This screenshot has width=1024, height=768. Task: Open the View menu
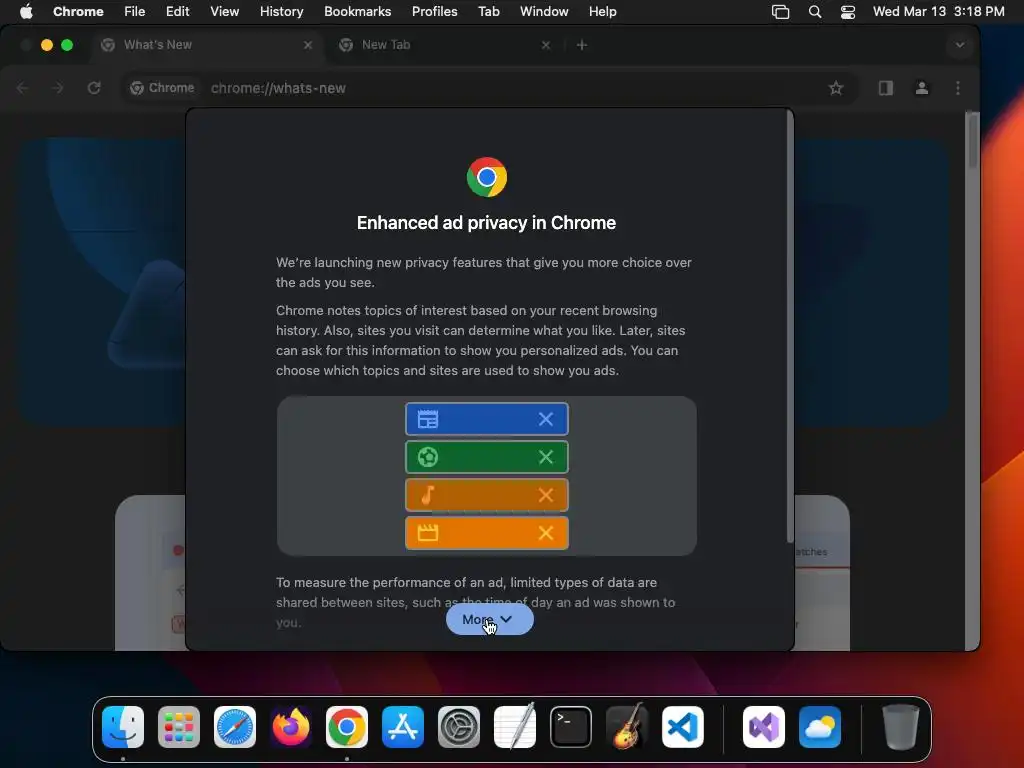224,12
